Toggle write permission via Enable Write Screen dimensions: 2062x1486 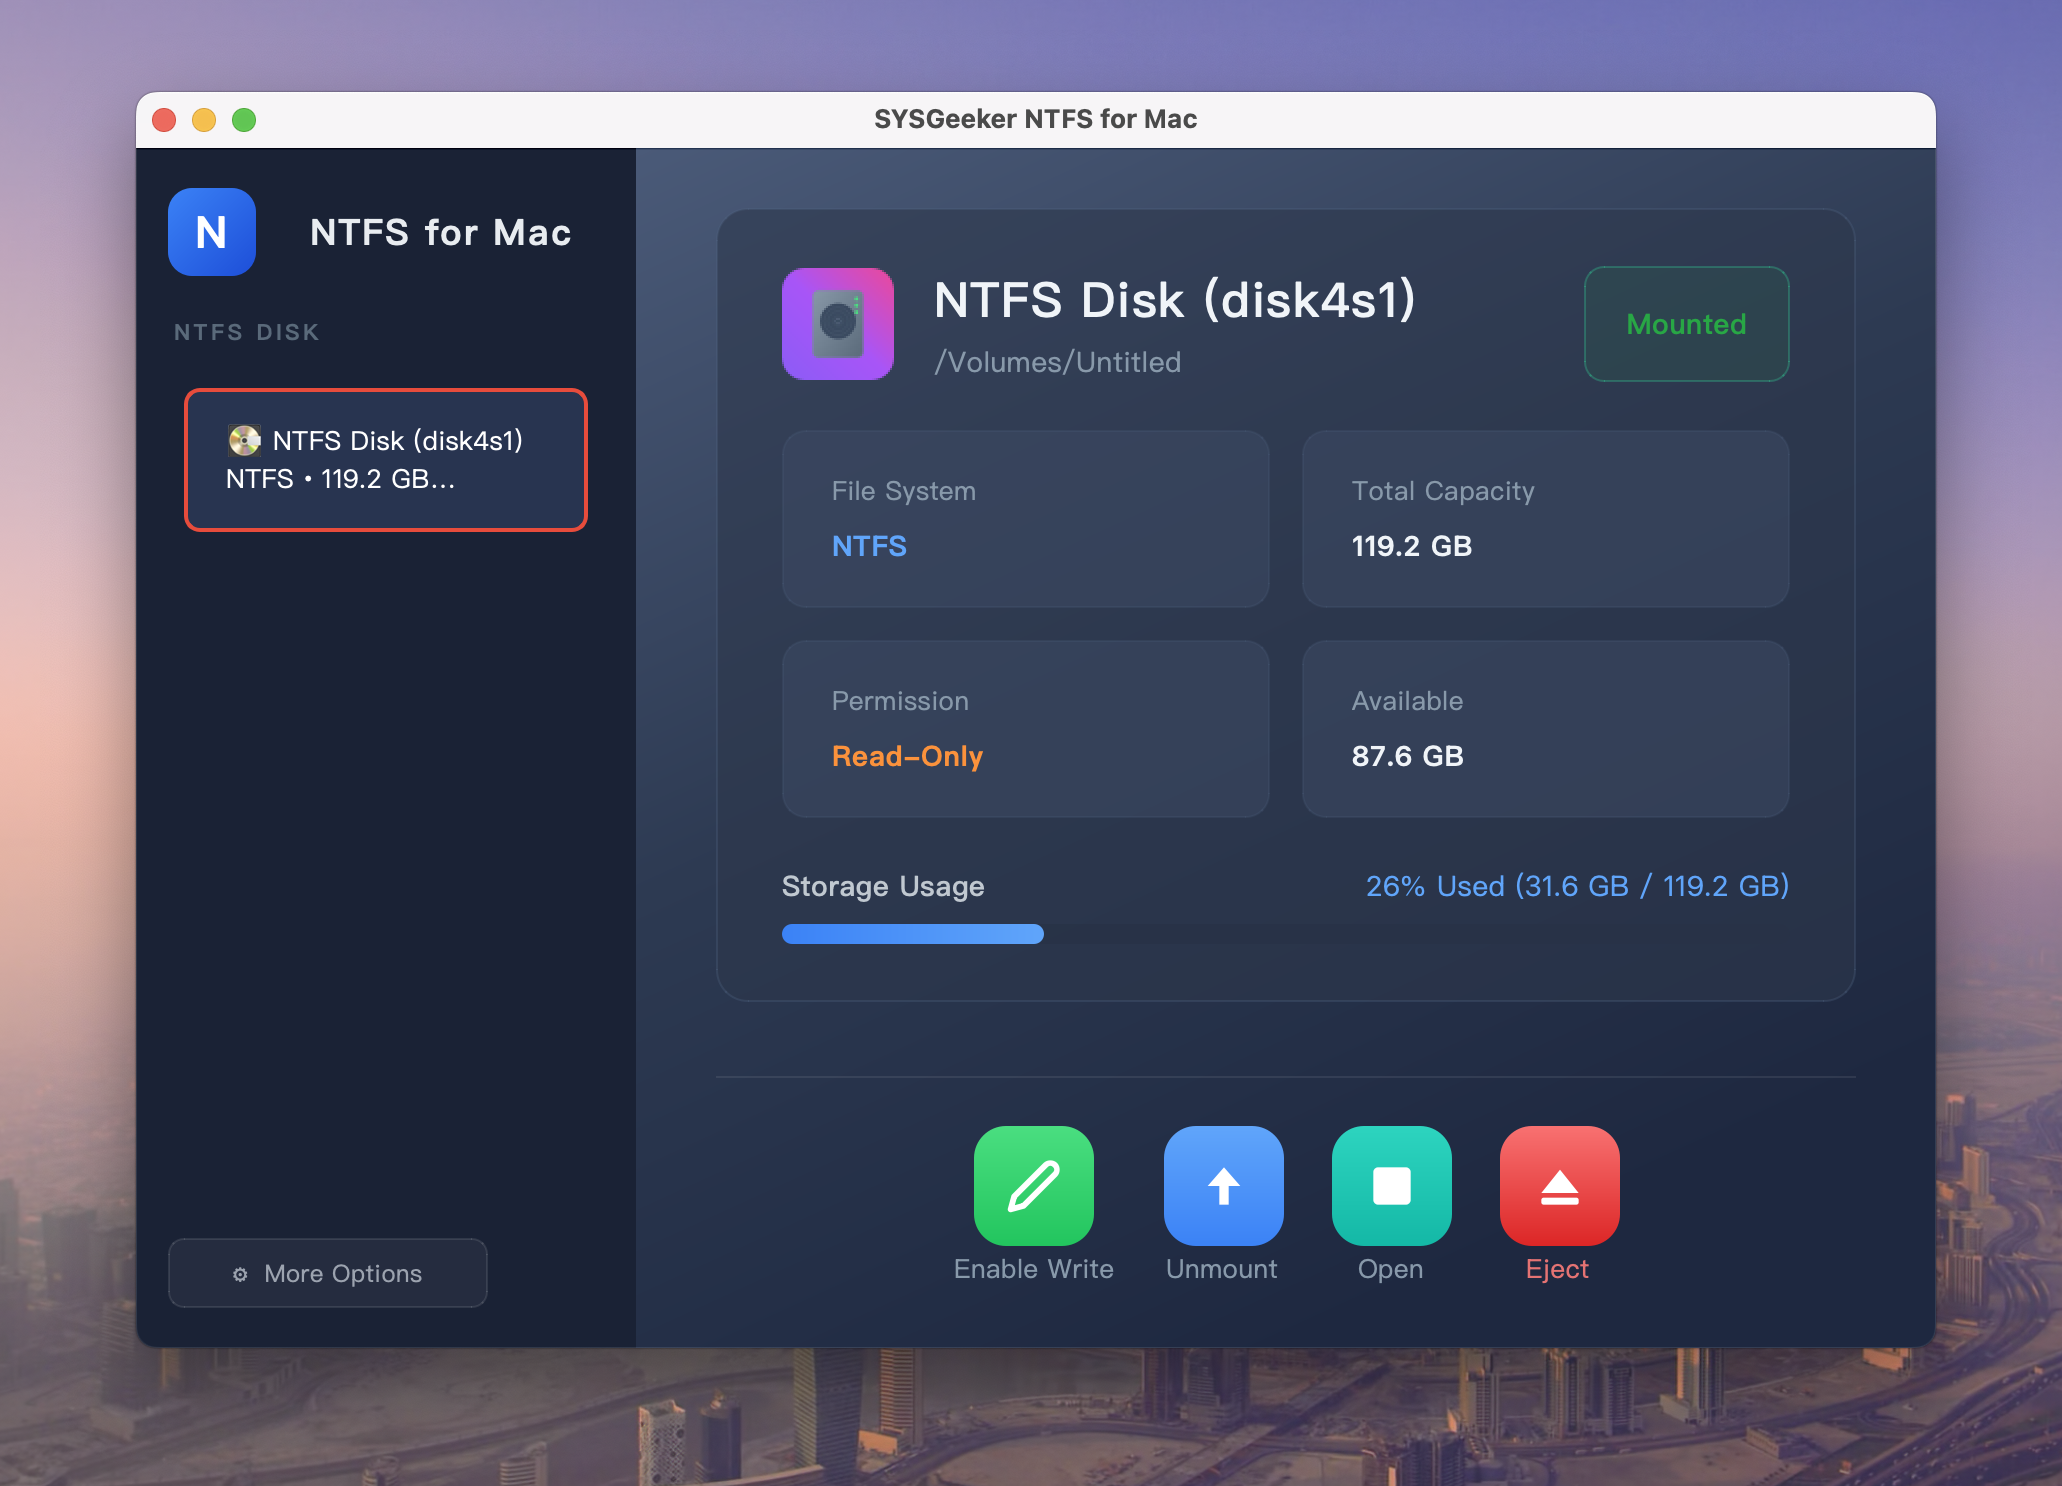pos(1033,1207)
